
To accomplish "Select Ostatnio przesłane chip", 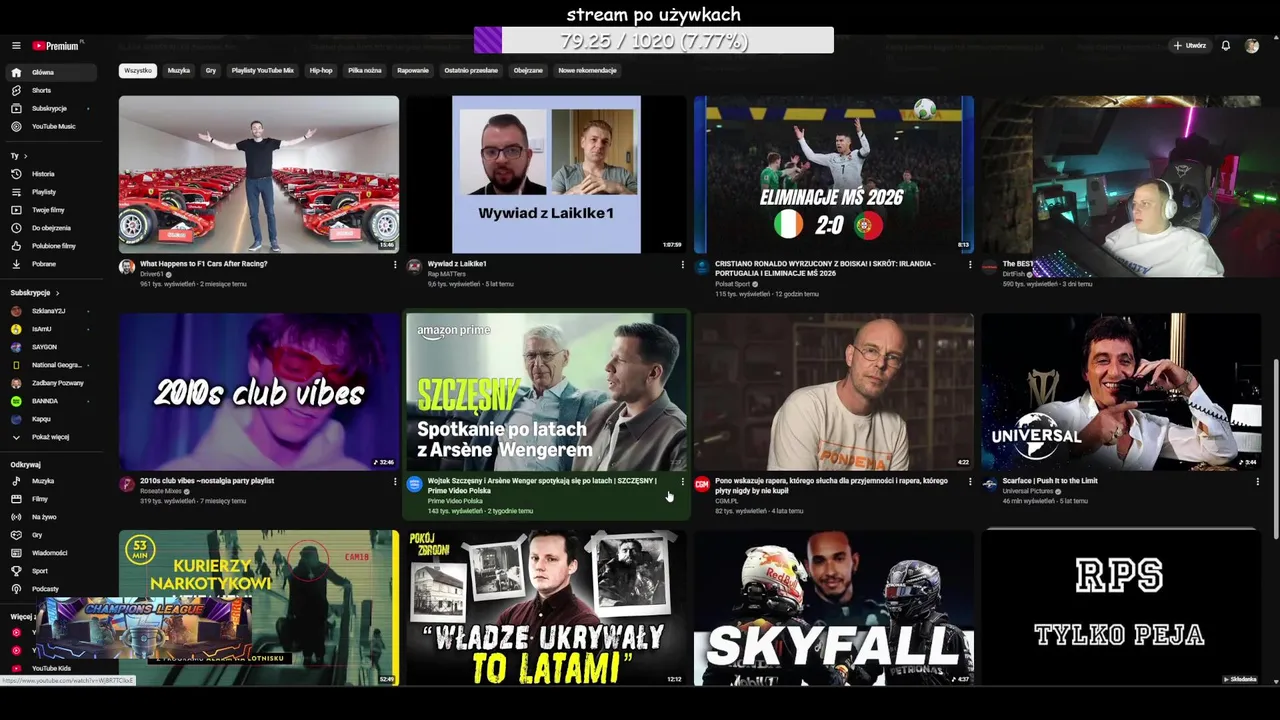I will tap(471, 71).
